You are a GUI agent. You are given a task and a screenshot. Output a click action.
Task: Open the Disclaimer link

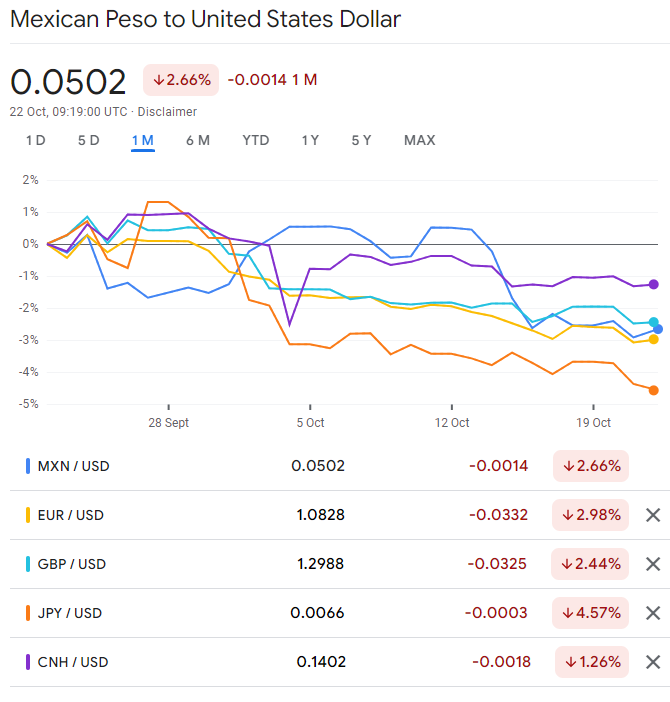tap(168, 112)
